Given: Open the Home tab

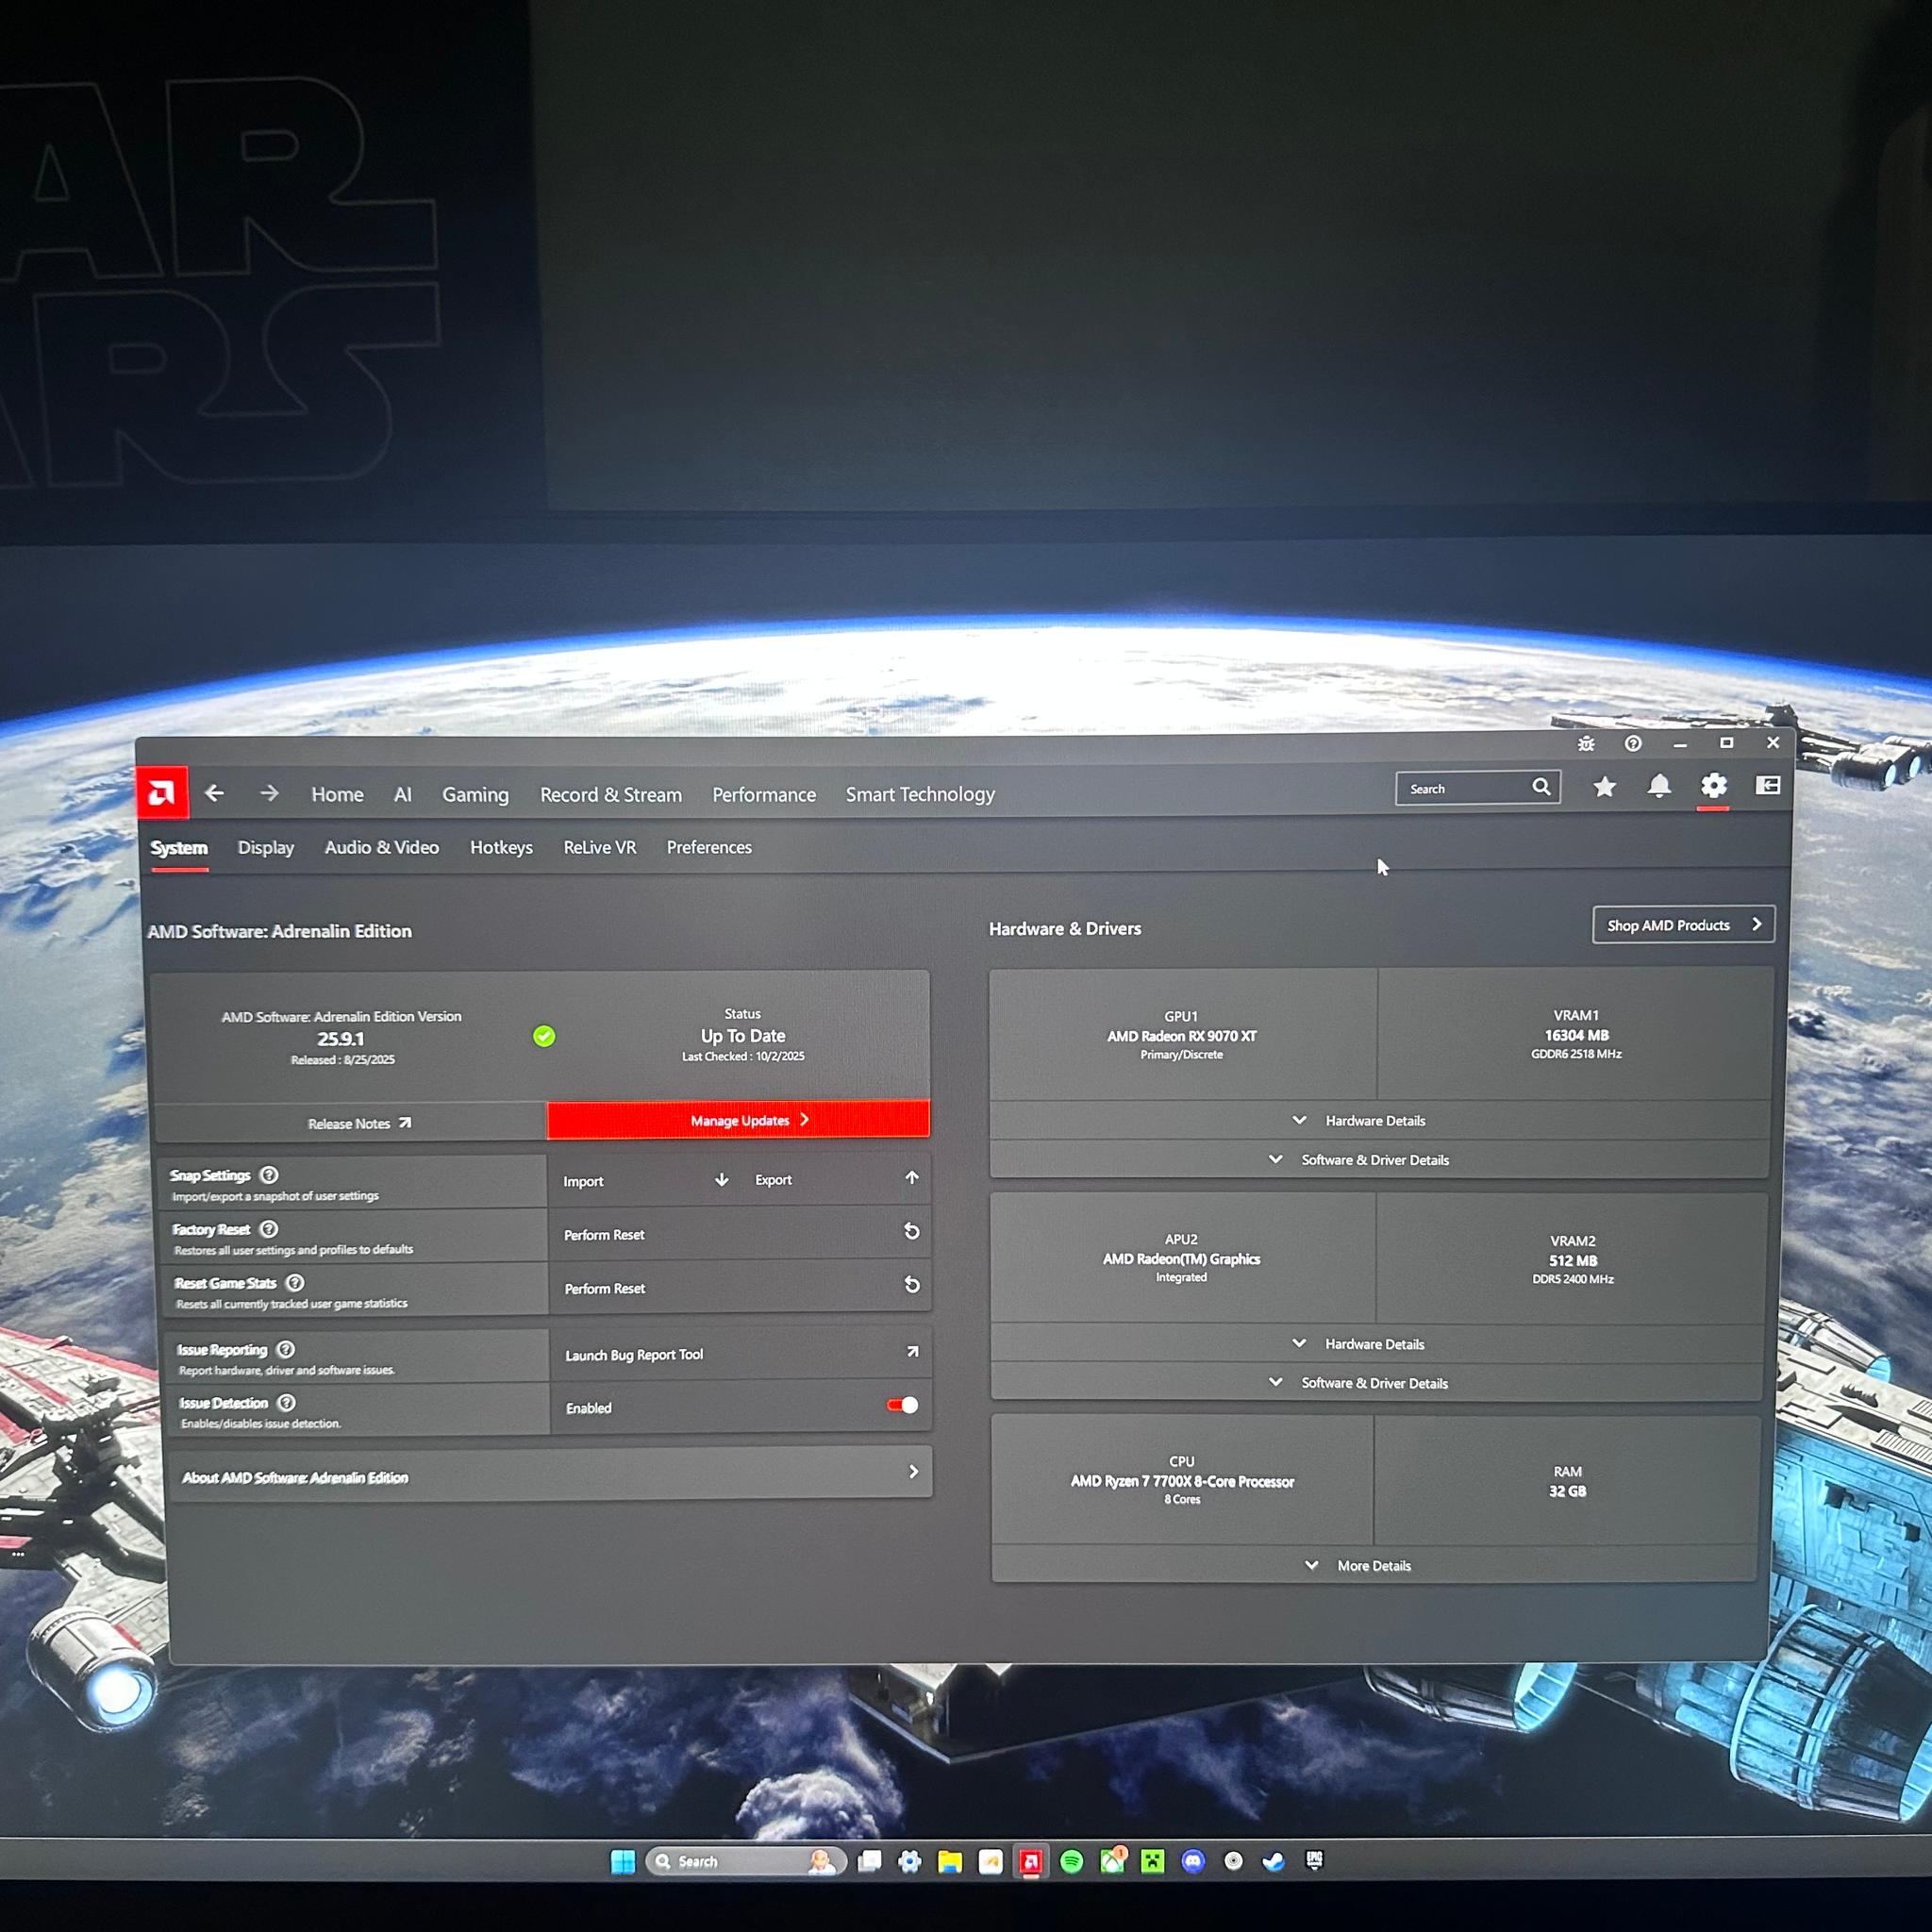Looking at the screenshot, I should [337, 794].
